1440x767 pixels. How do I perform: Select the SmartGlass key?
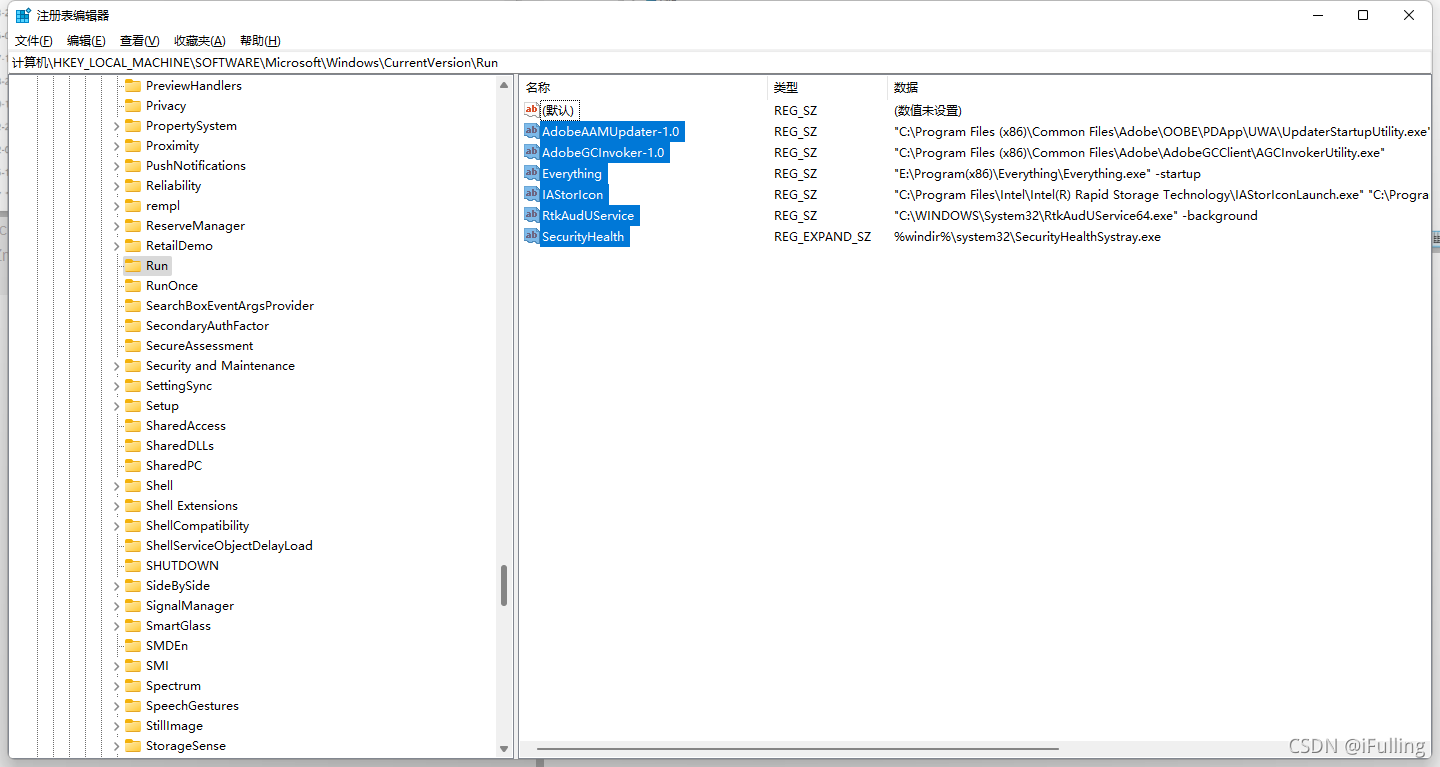pos(178,625)
